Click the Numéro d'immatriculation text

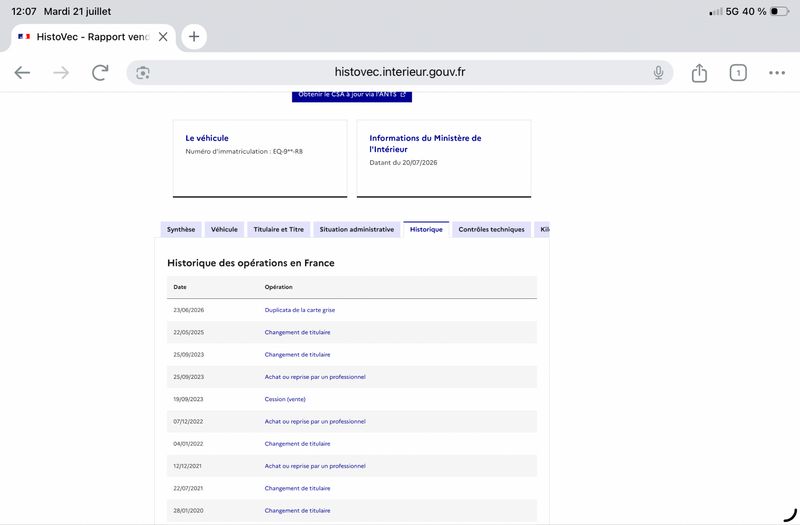coord(244,152)
